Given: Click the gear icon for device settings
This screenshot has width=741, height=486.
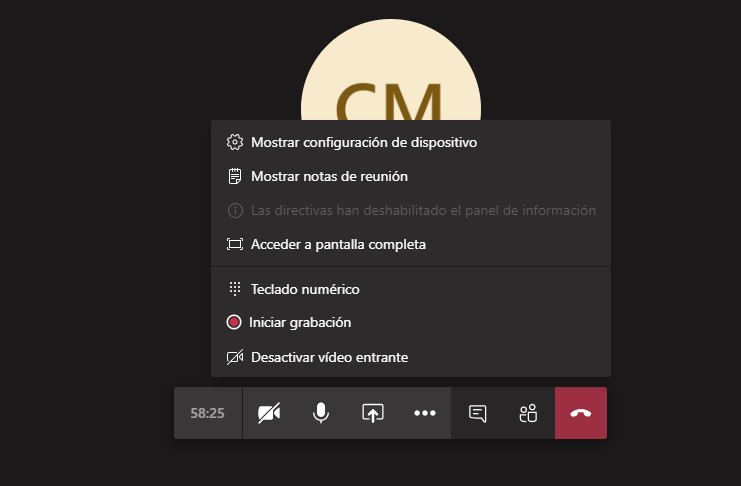Looking at the screenshot, I should 235,142.
